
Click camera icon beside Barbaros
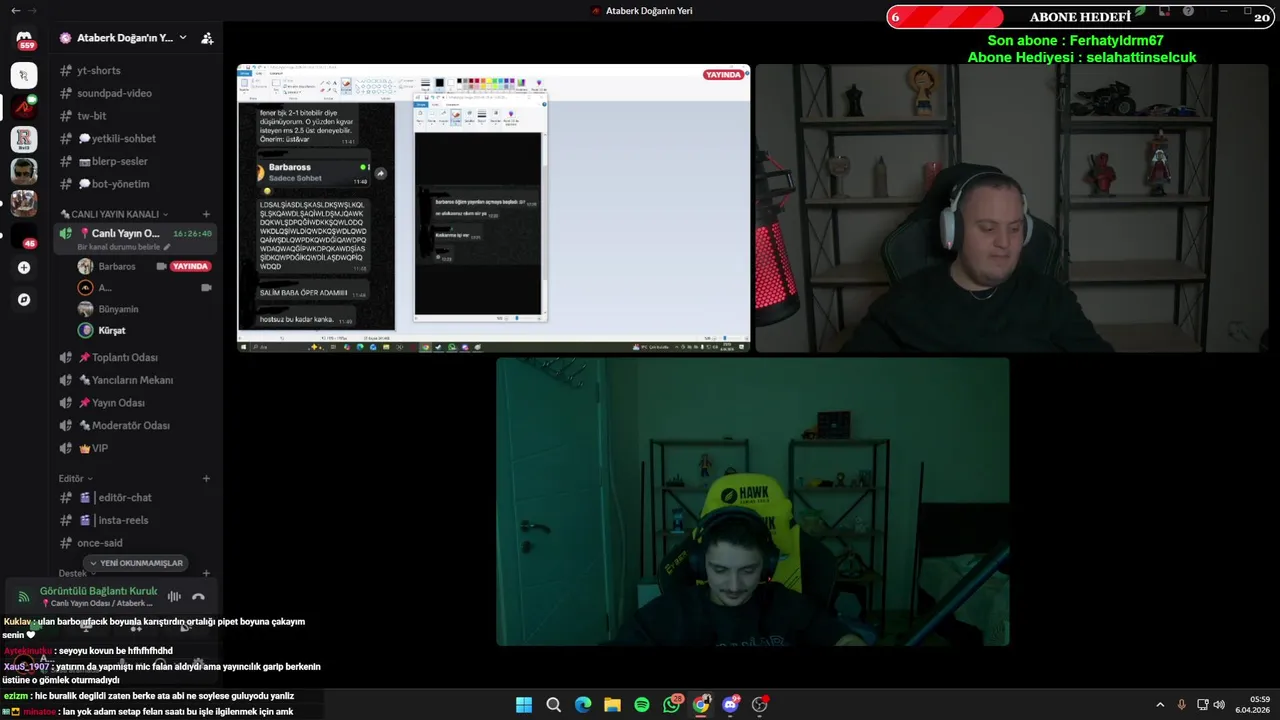tap(161, 266)
